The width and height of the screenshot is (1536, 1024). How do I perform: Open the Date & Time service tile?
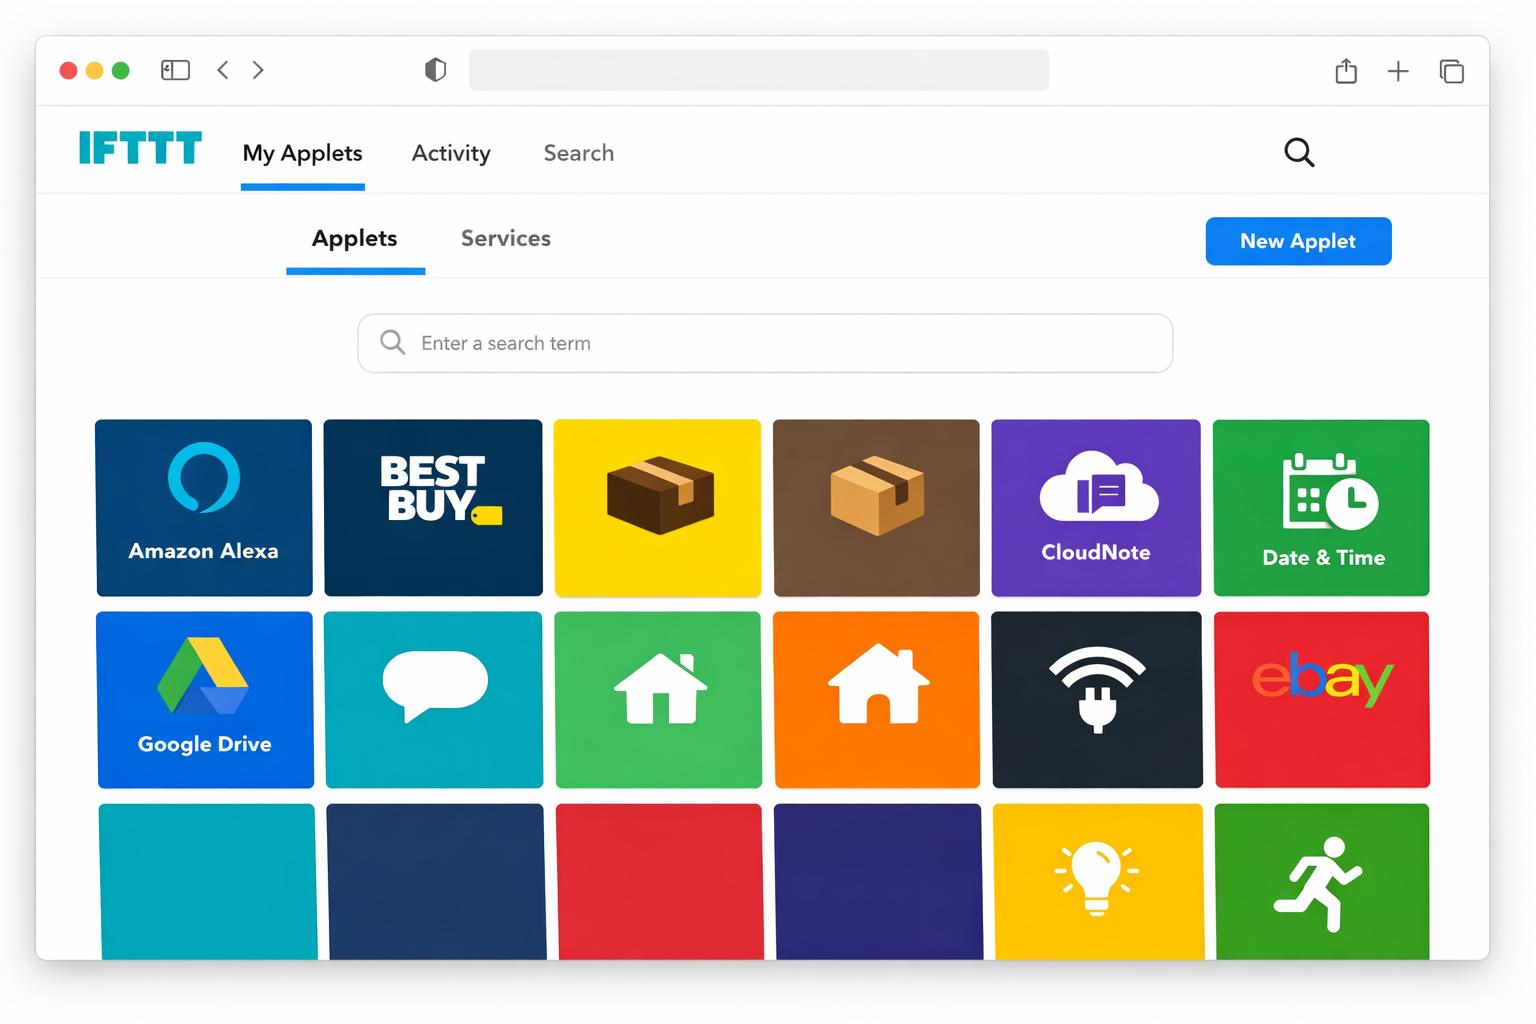point(1321,508)
